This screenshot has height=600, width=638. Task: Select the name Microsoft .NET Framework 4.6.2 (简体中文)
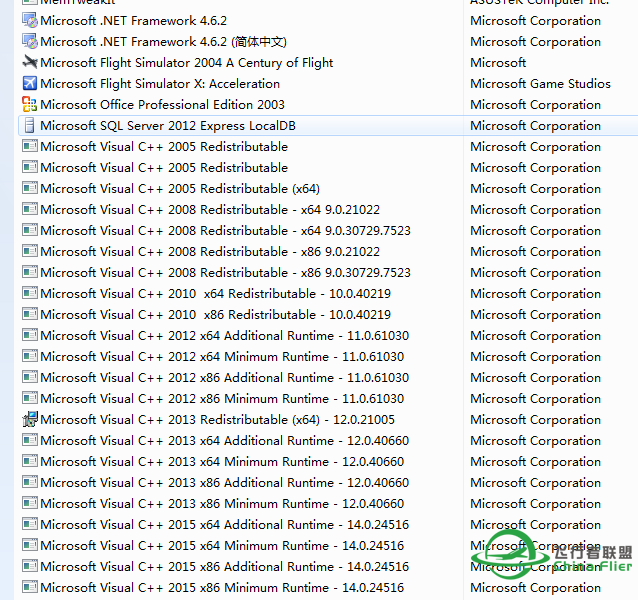164,41
